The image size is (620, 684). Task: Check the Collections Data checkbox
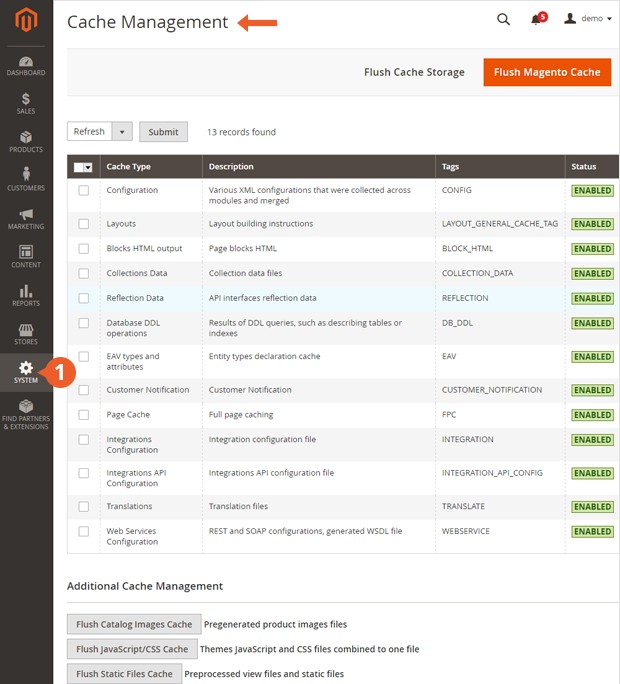pyautogui.click(x=84, y=274)
